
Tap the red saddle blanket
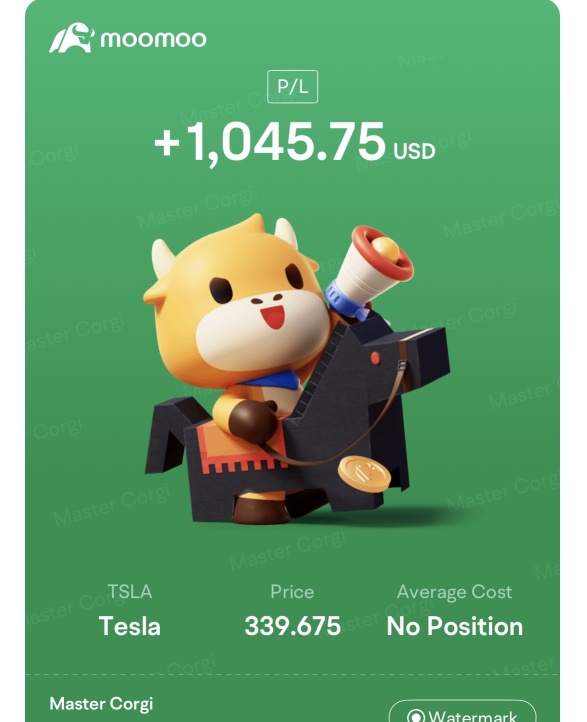[x=237, y=449]
